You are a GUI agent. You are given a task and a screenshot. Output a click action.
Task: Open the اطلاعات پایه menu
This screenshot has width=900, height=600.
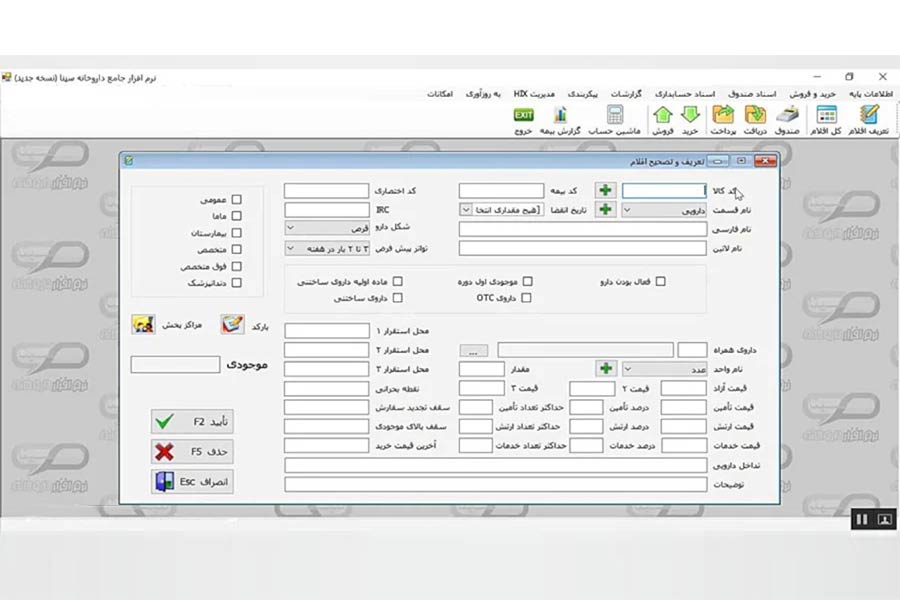871,94
